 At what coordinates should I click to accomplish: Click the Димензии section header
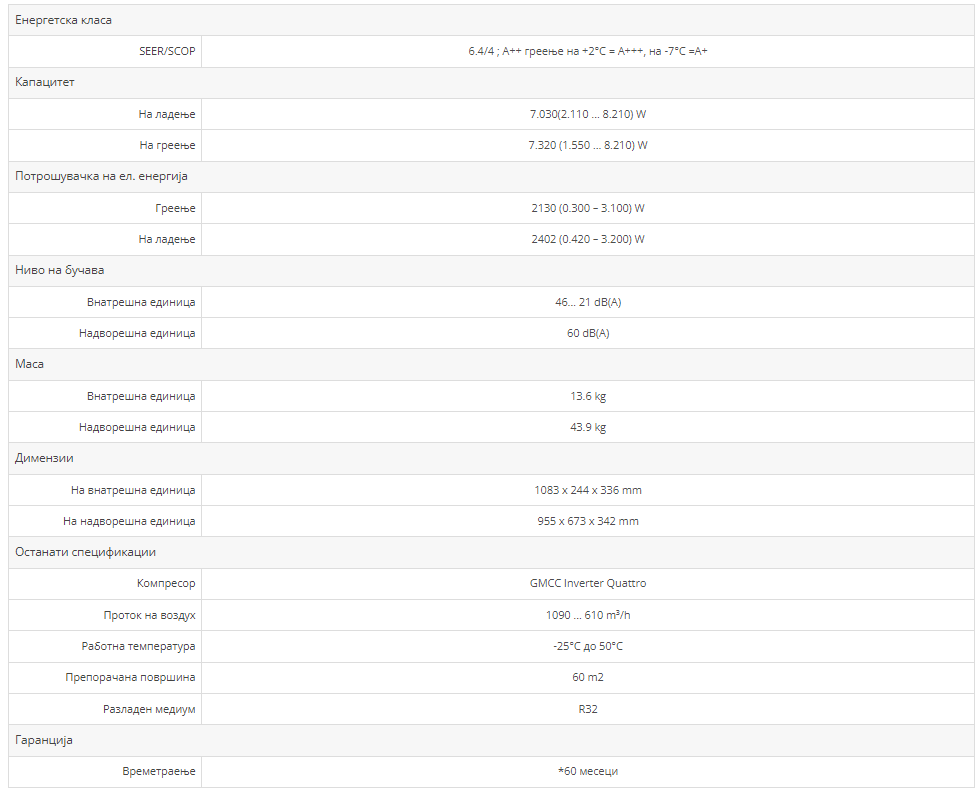pos(44,458)
